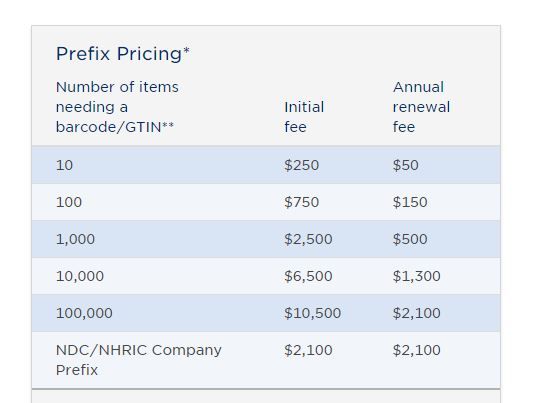Select the 1,000 items row quantity
The image size is (533, 403).
[75, 239]
